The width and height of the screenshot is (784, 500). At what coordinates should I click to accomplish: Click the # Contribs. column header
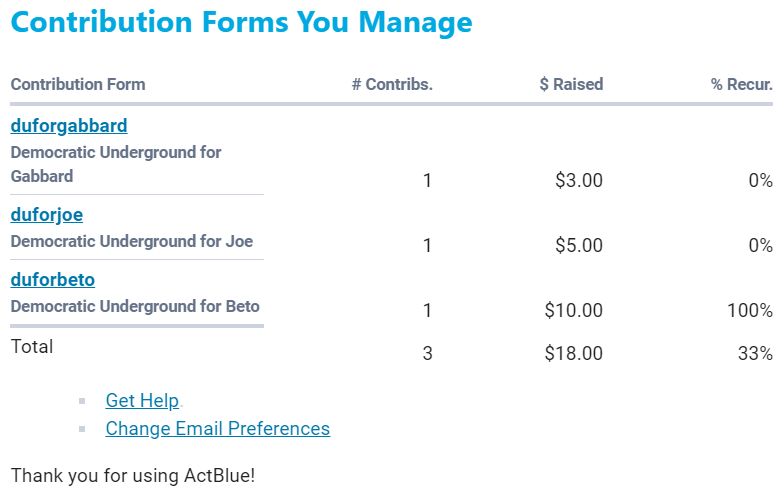392,85
